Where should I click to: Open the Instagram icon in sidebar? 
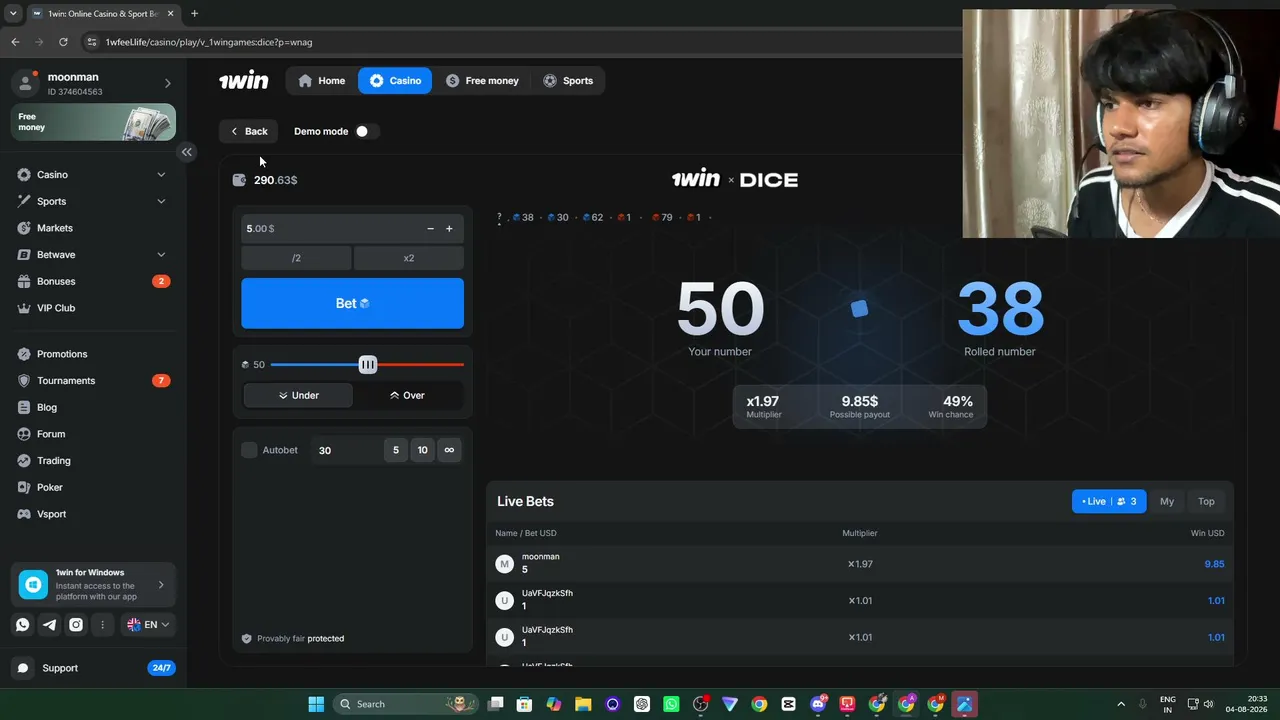pyautogui.click(x=76, y=625)
